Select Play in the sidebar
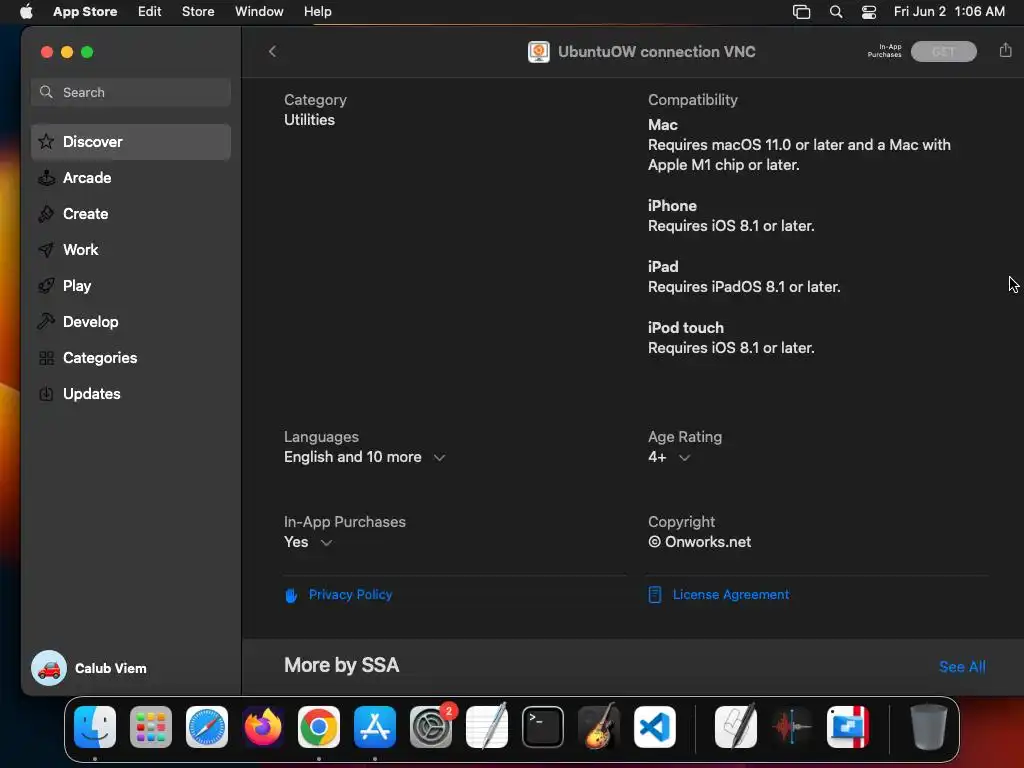Viewport: 1024px width, 768px height. pyautogui.click(x=131, y=285)
